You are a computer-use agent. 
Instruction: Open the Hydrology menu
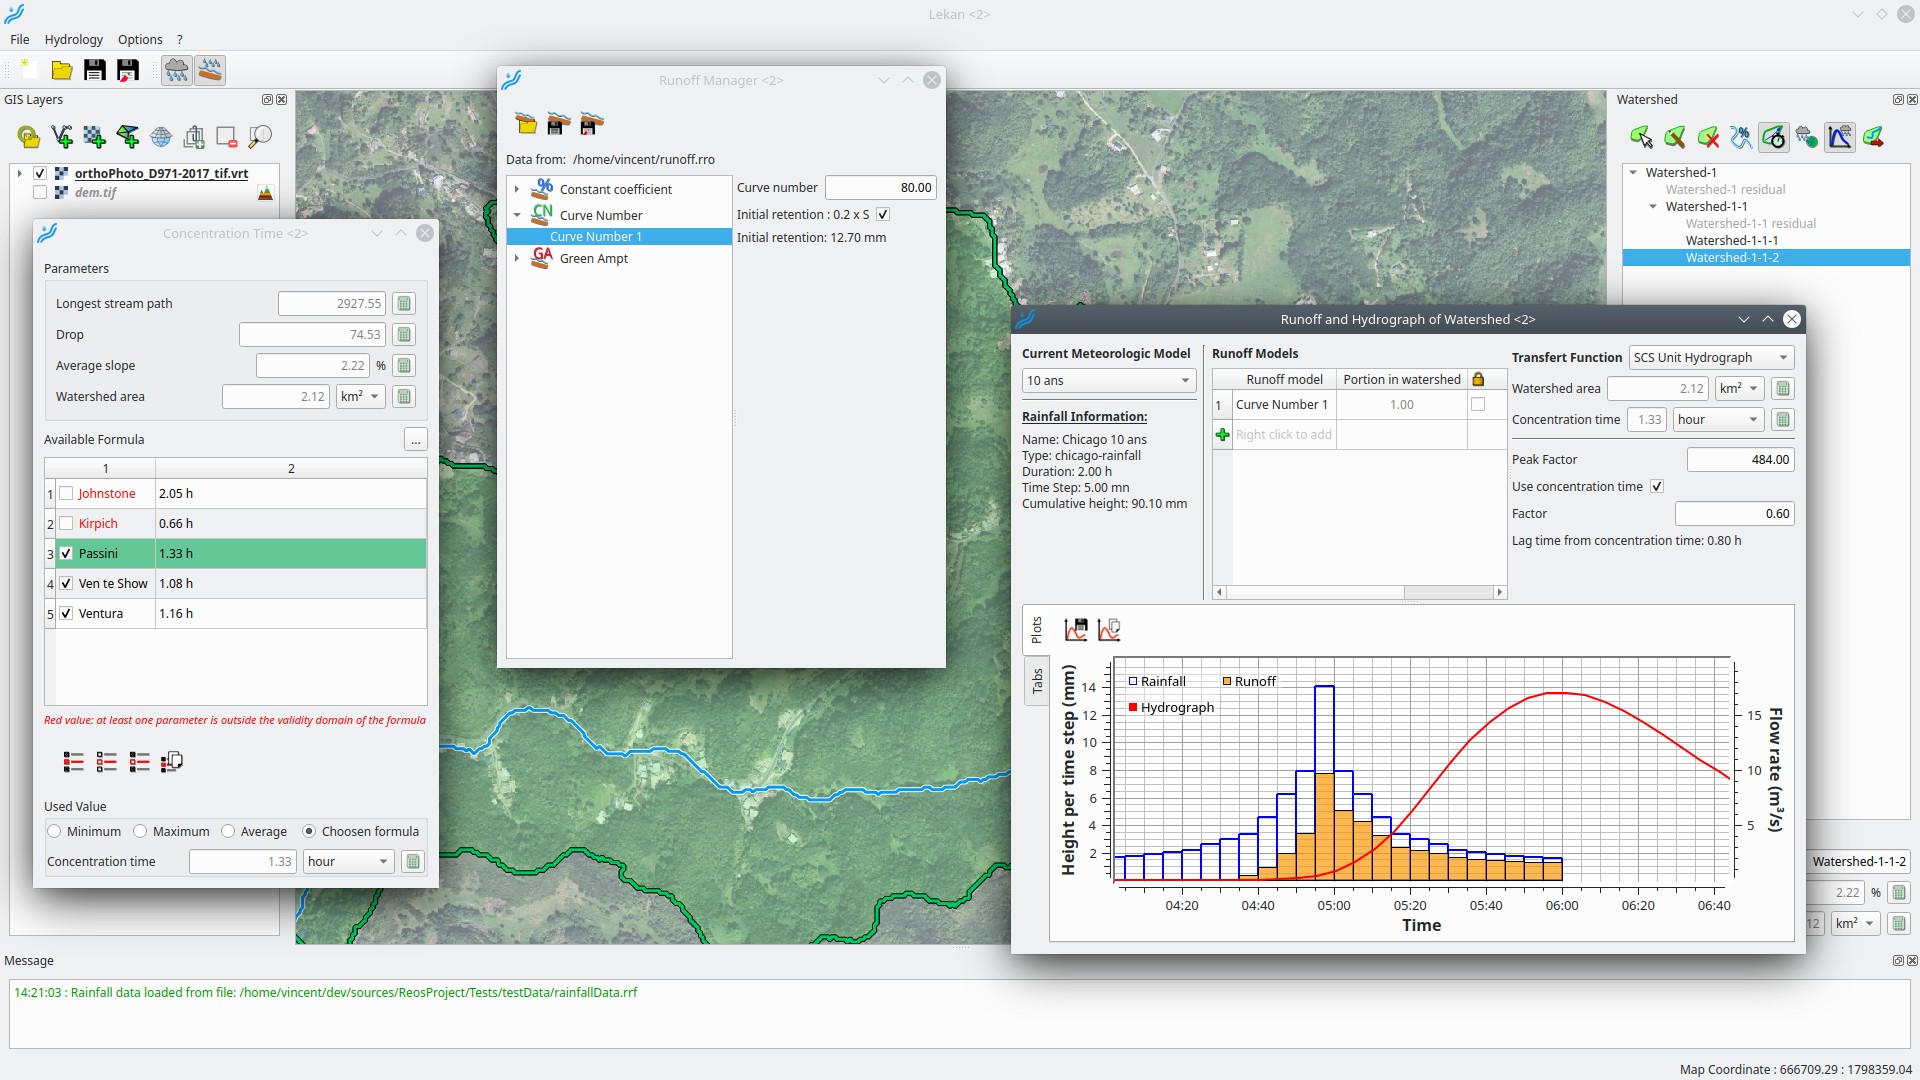coord(73,40)
